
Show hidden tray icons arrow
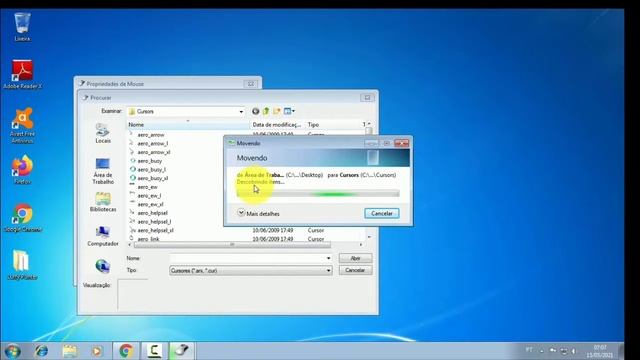(542, 351)
